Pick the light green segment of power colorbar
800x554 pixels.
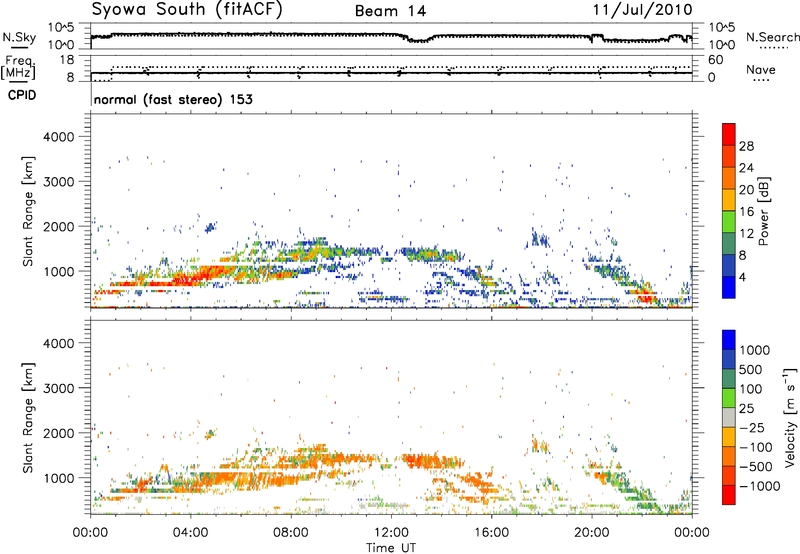[x=729, y=222]
